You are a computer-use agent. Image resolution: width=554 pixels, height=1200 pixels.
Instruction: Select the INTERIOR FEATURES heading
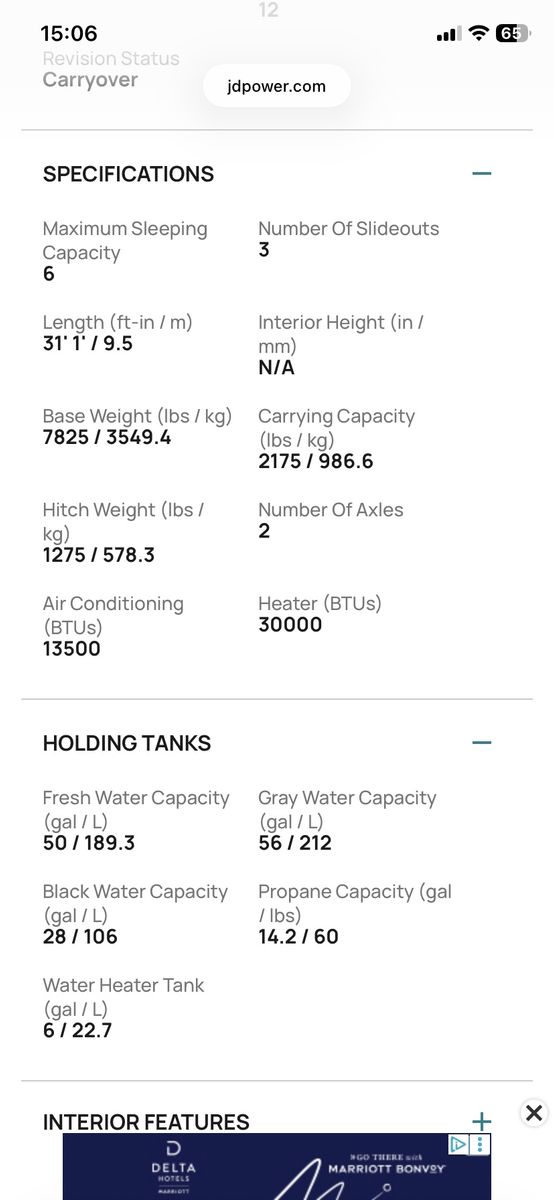146,1122
